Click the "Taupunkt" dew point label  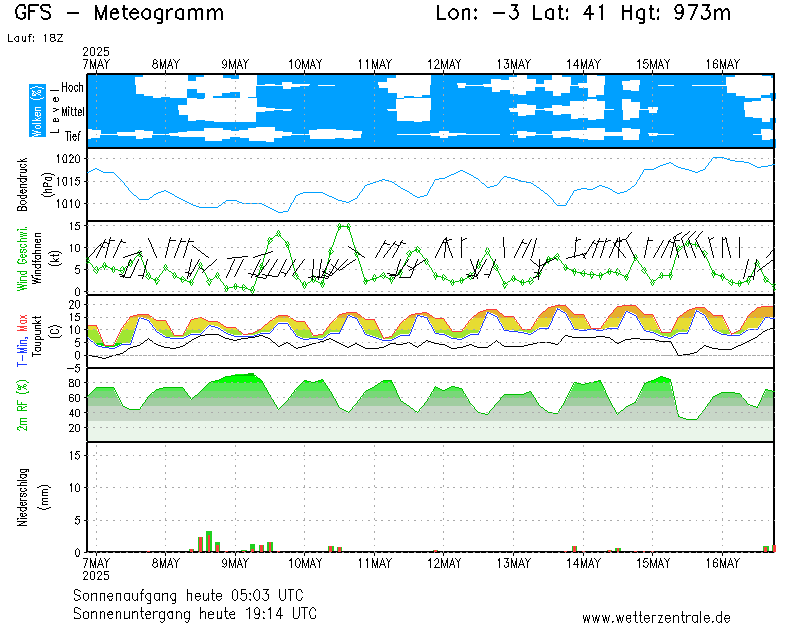click(37, 336)
